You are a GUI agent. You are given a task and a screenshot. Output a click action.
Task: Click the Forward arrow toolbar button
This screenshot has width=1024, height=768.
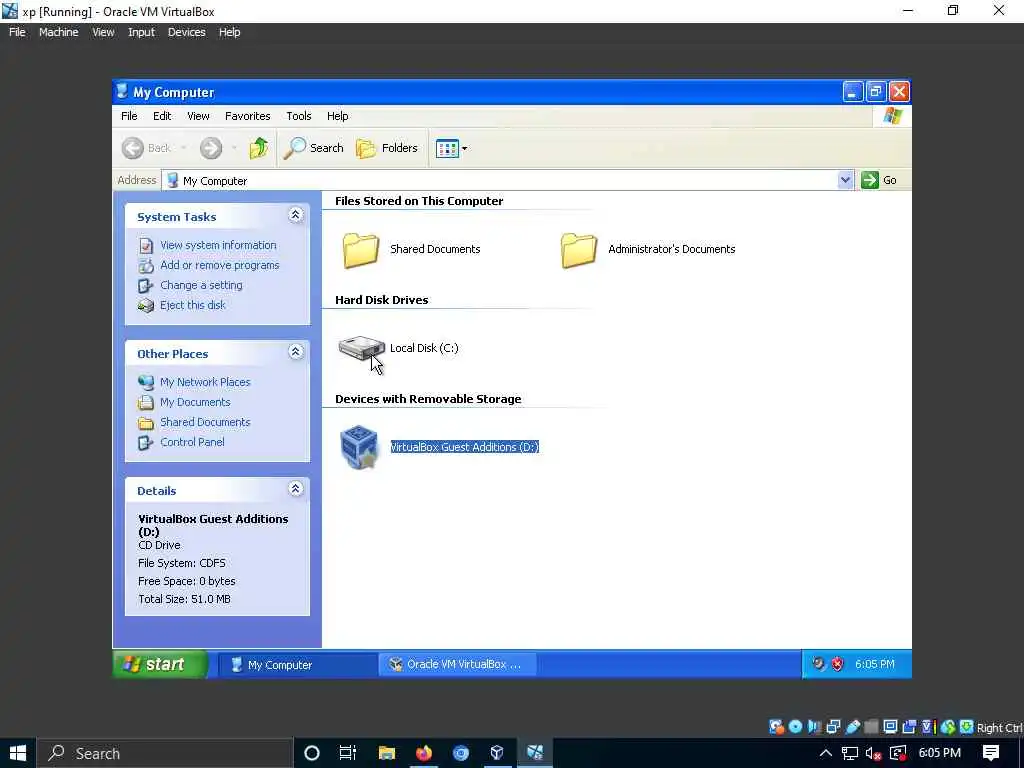(210, 148)
